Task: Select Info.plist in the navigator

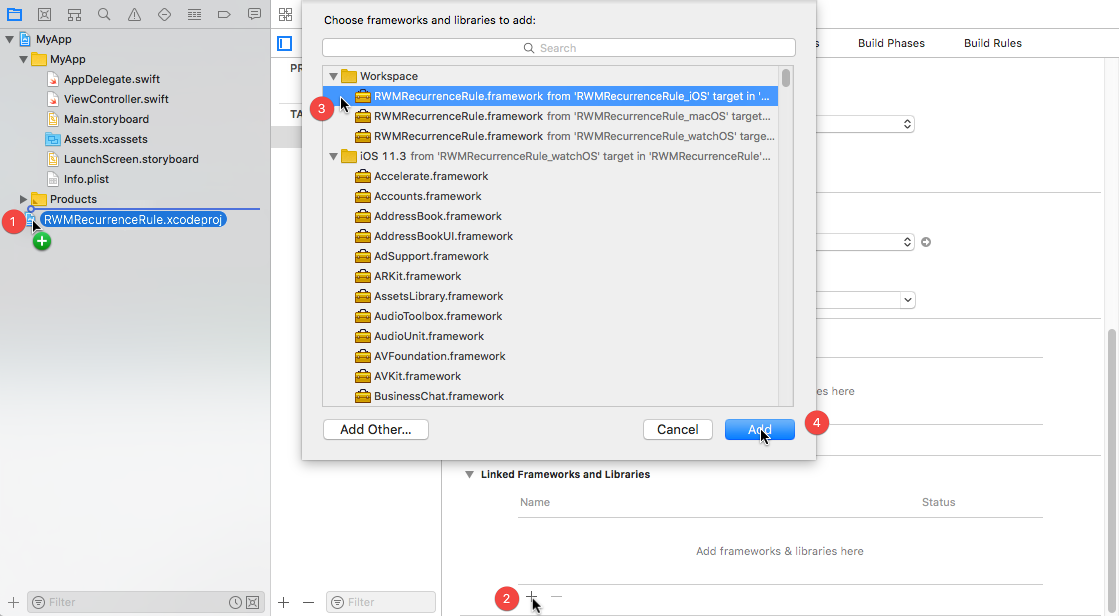Action: point(86,179)
